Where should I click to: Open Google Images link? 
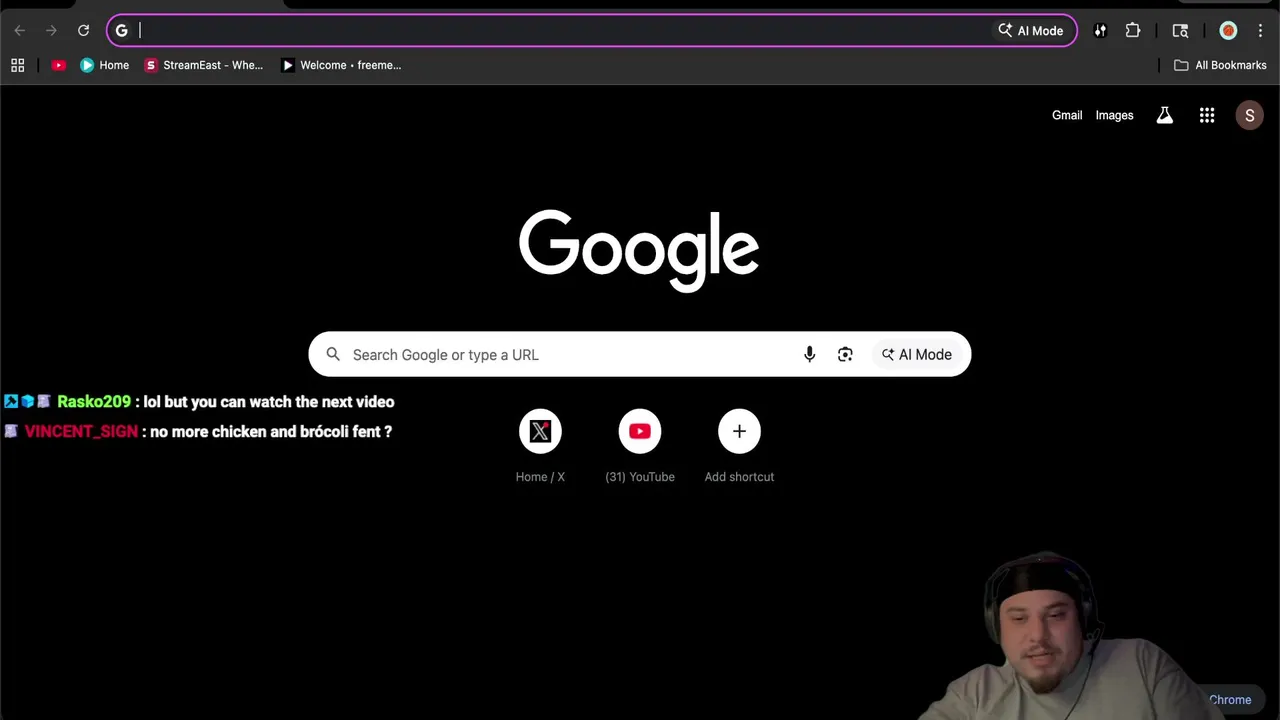pyautogui.click(x=1114, y=115)
